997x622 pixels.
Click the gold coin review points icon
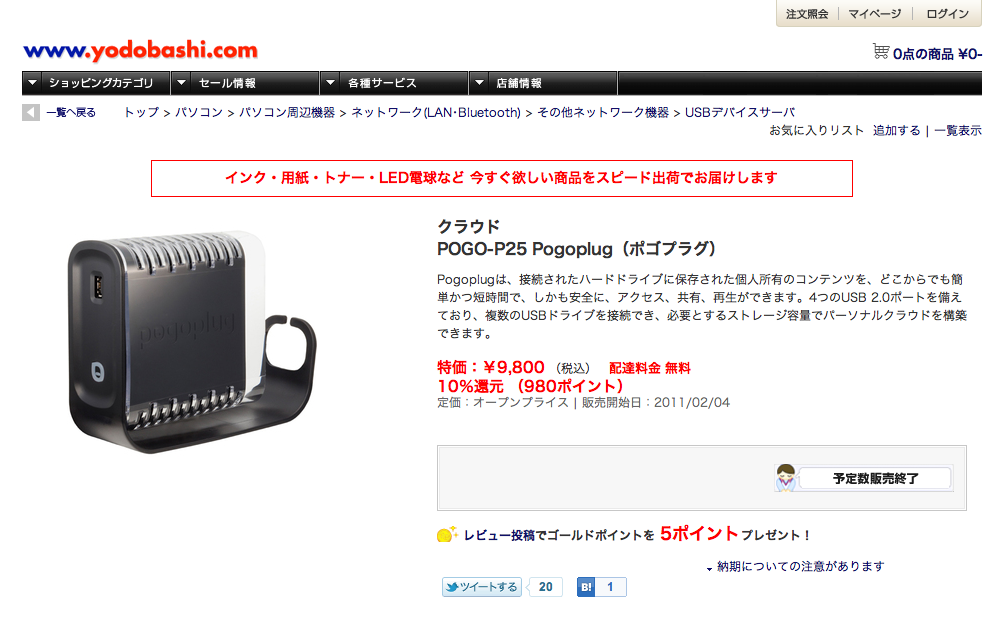447,534
